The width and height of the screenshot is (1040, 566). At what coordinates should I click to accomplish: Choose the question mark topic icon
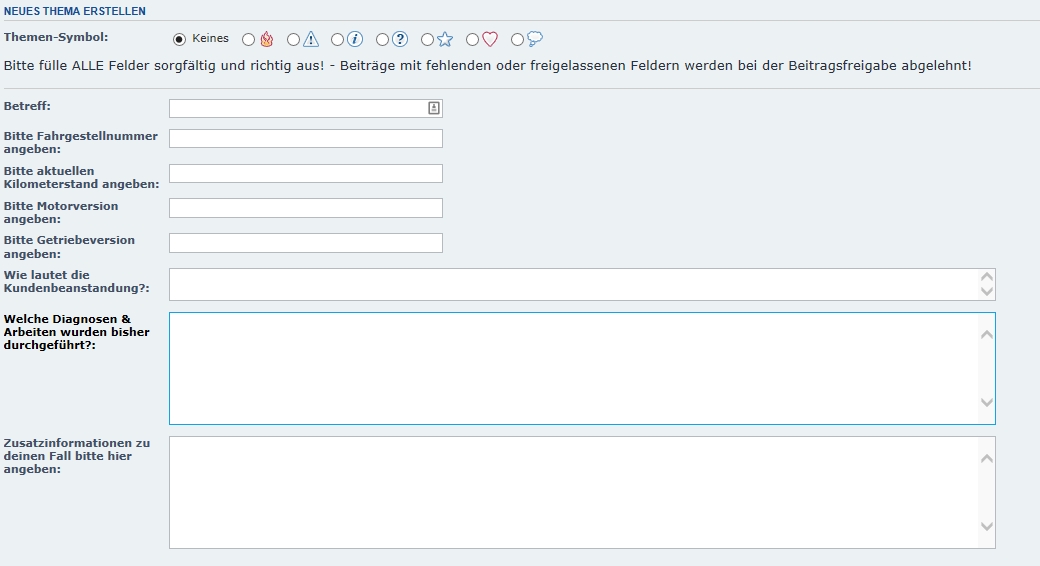click(x=399, y=40)
